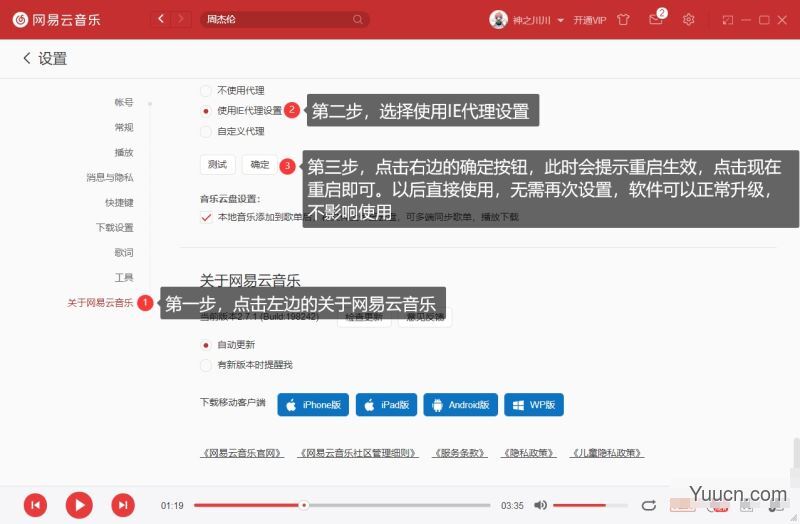Click the volume slider bar
Screen dimensions: 800x524
pos(590,505)
